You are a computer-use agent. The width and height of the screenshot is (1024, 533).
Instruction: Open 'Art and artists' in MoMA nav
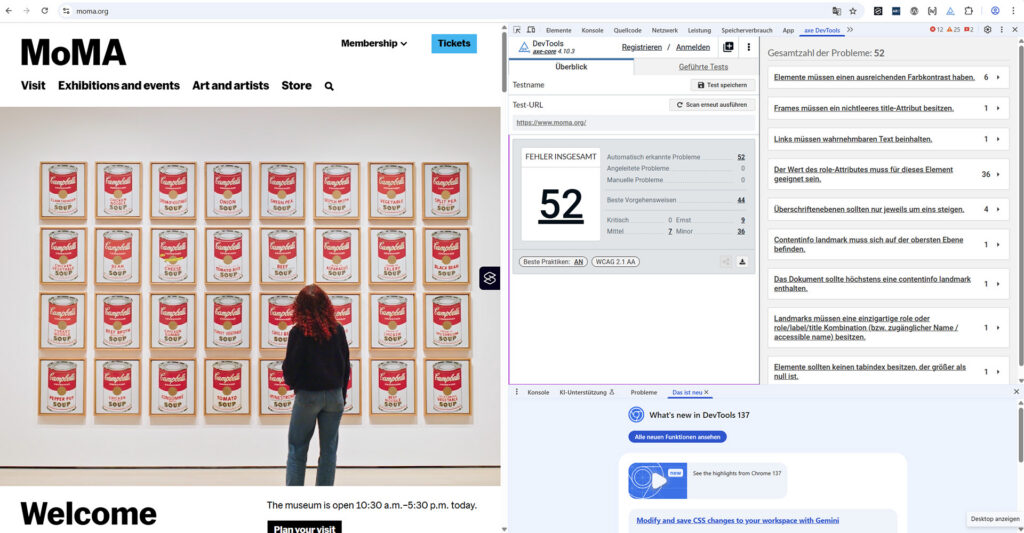coord(231,86)
